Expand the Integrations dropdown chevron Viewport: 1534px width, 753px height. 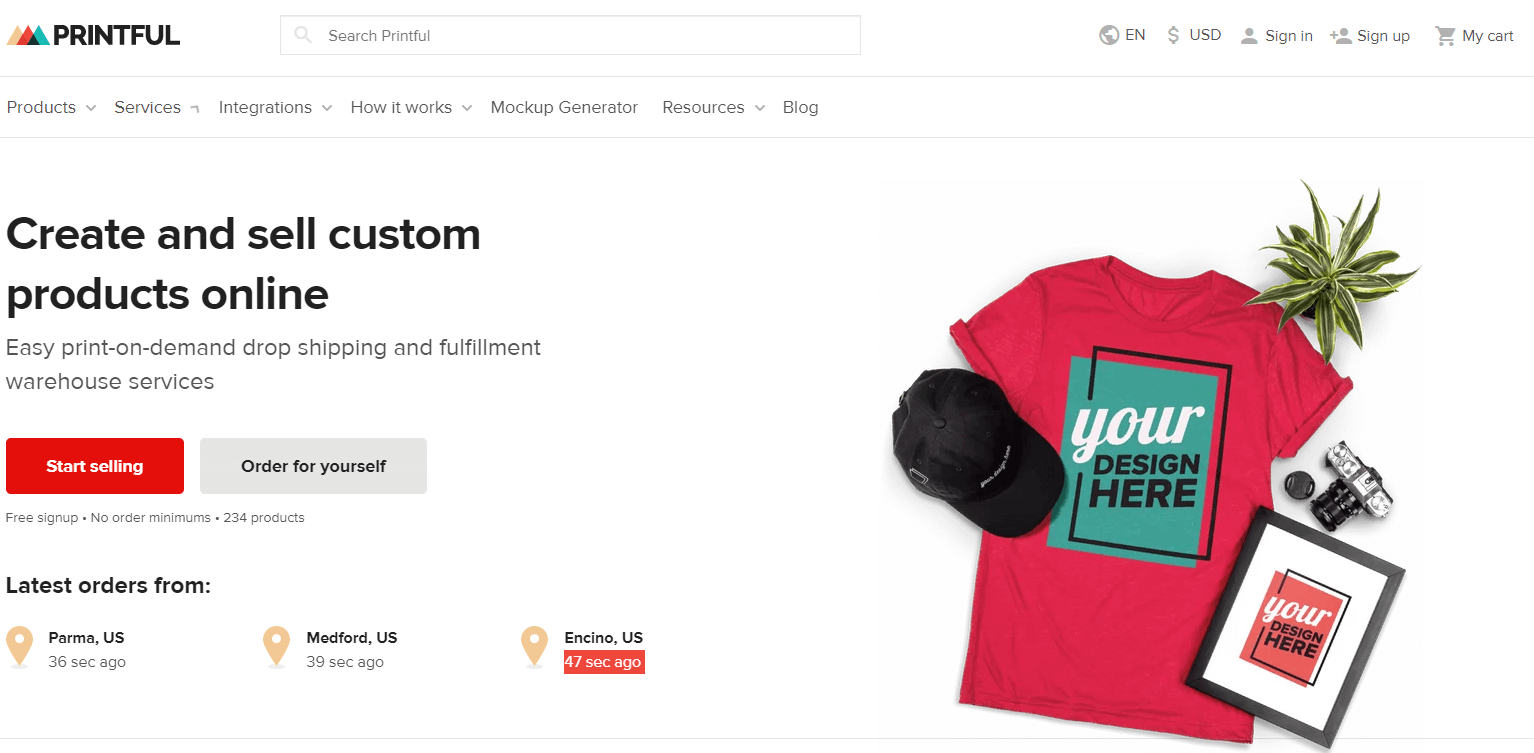tap(327, 108)
